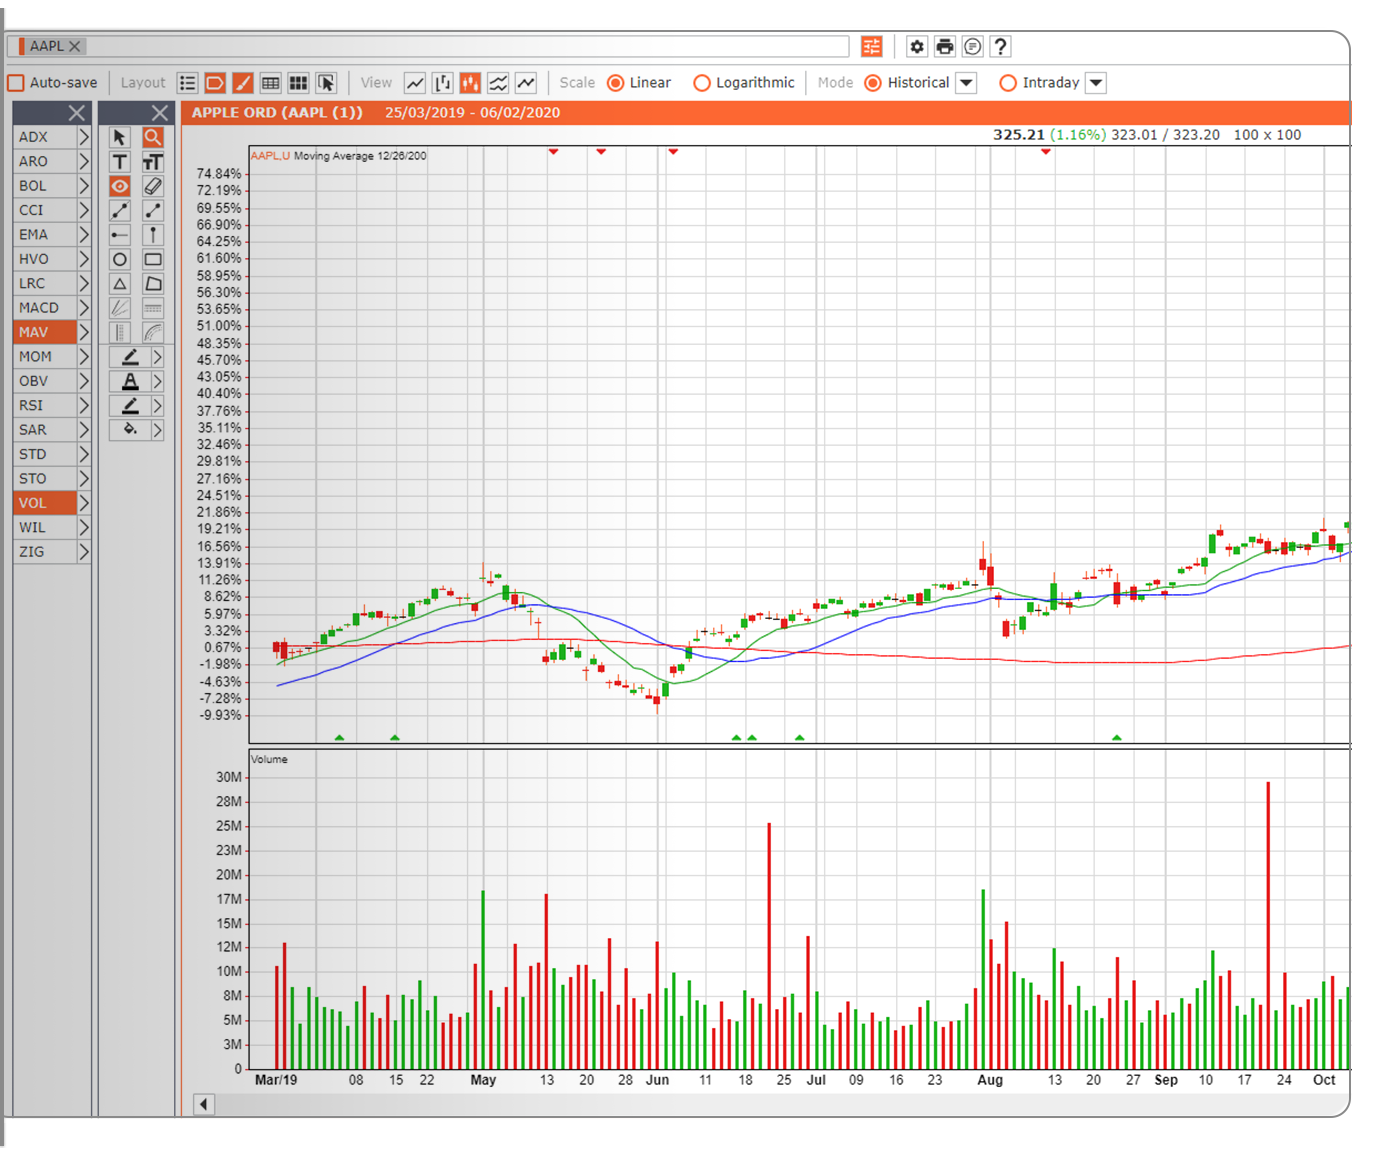Switch to candlestick chart view

[x=470, y=83]
